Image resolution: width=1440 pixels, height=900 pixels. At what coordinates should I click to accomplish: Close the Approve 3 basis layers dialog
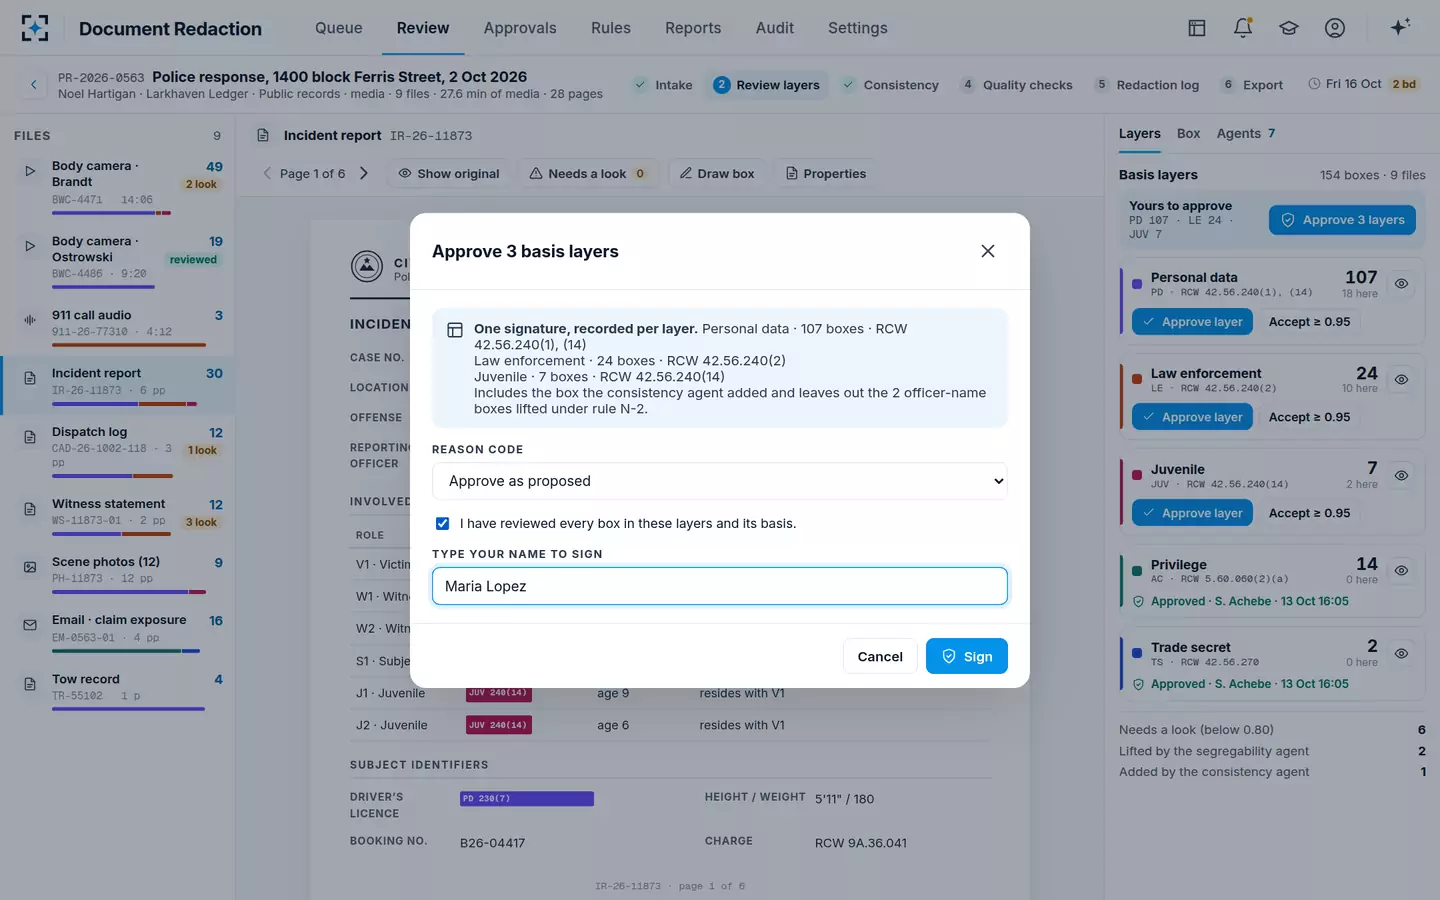988,251
